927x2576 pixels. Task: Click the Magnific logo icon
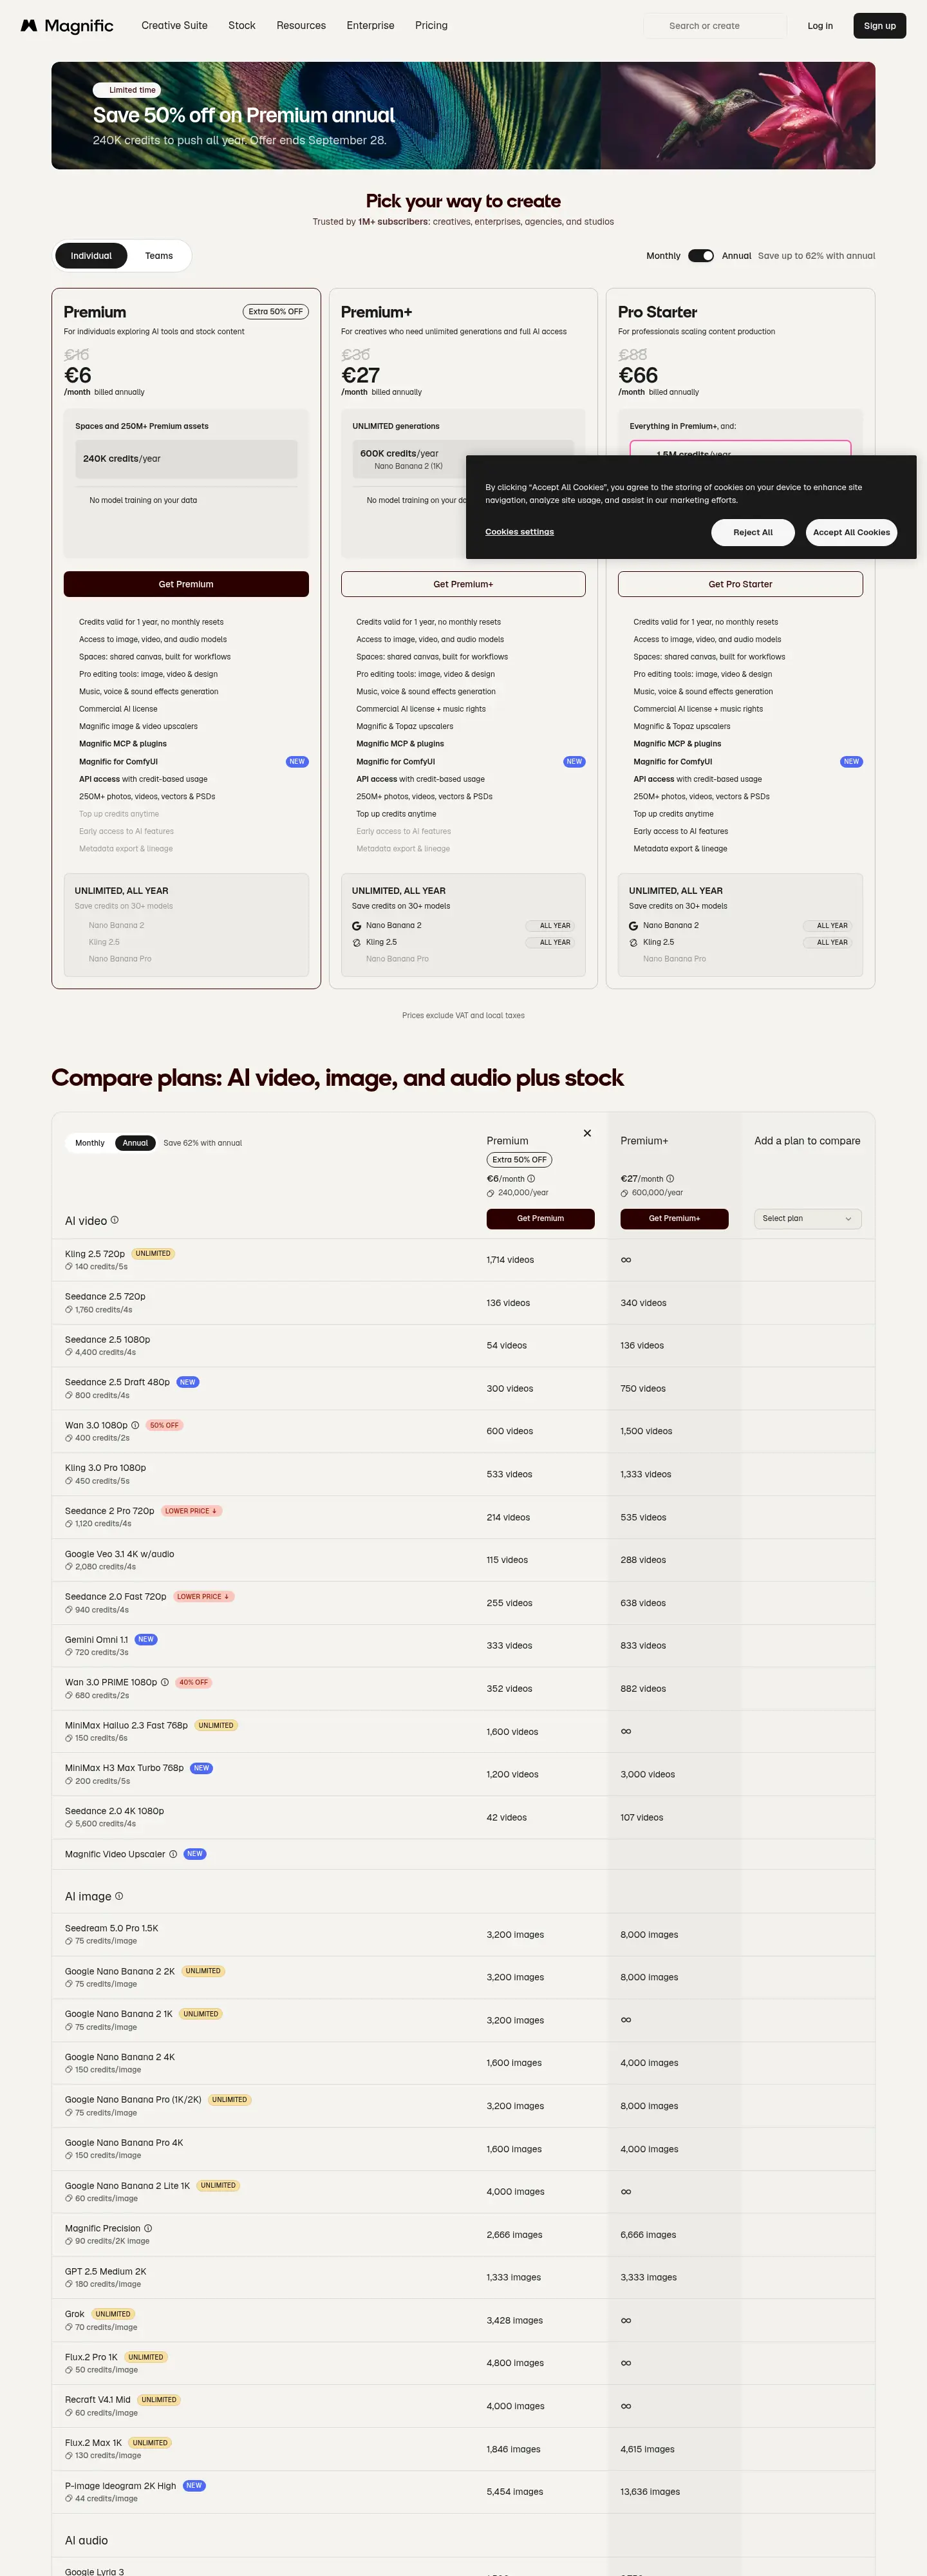coord(29,26)
